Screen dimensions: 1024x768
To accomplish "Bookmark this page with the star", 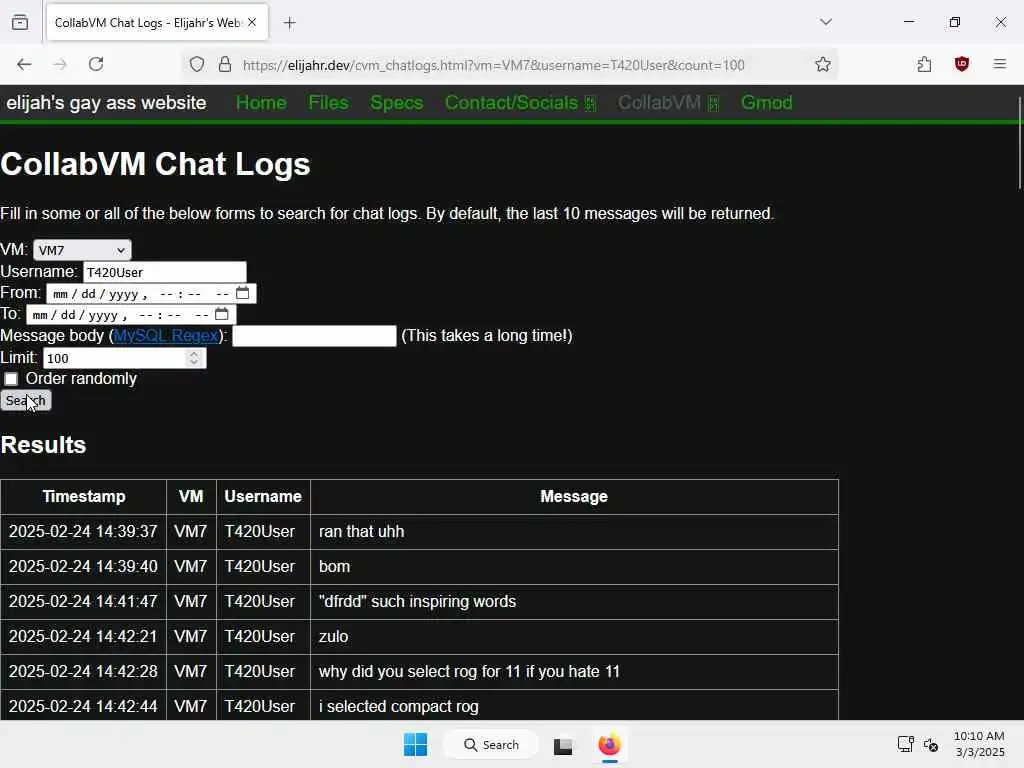I will point(823,64).
